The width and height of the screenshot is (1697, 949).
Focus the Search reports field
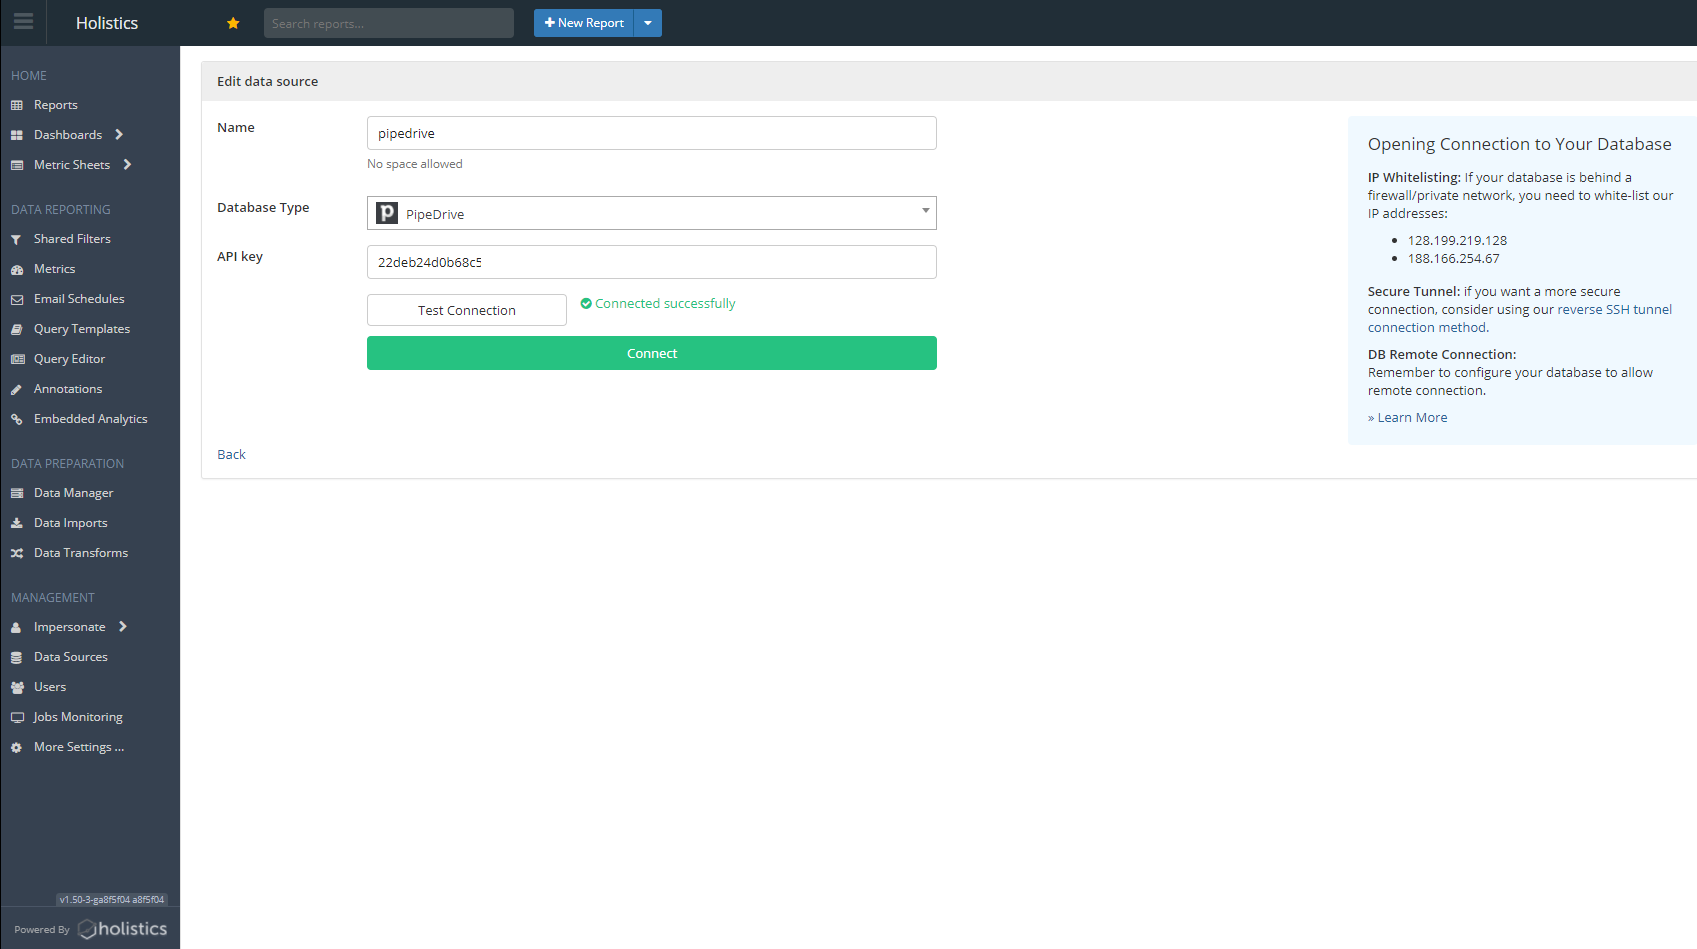pyautogui.click(x=389, y=23)
